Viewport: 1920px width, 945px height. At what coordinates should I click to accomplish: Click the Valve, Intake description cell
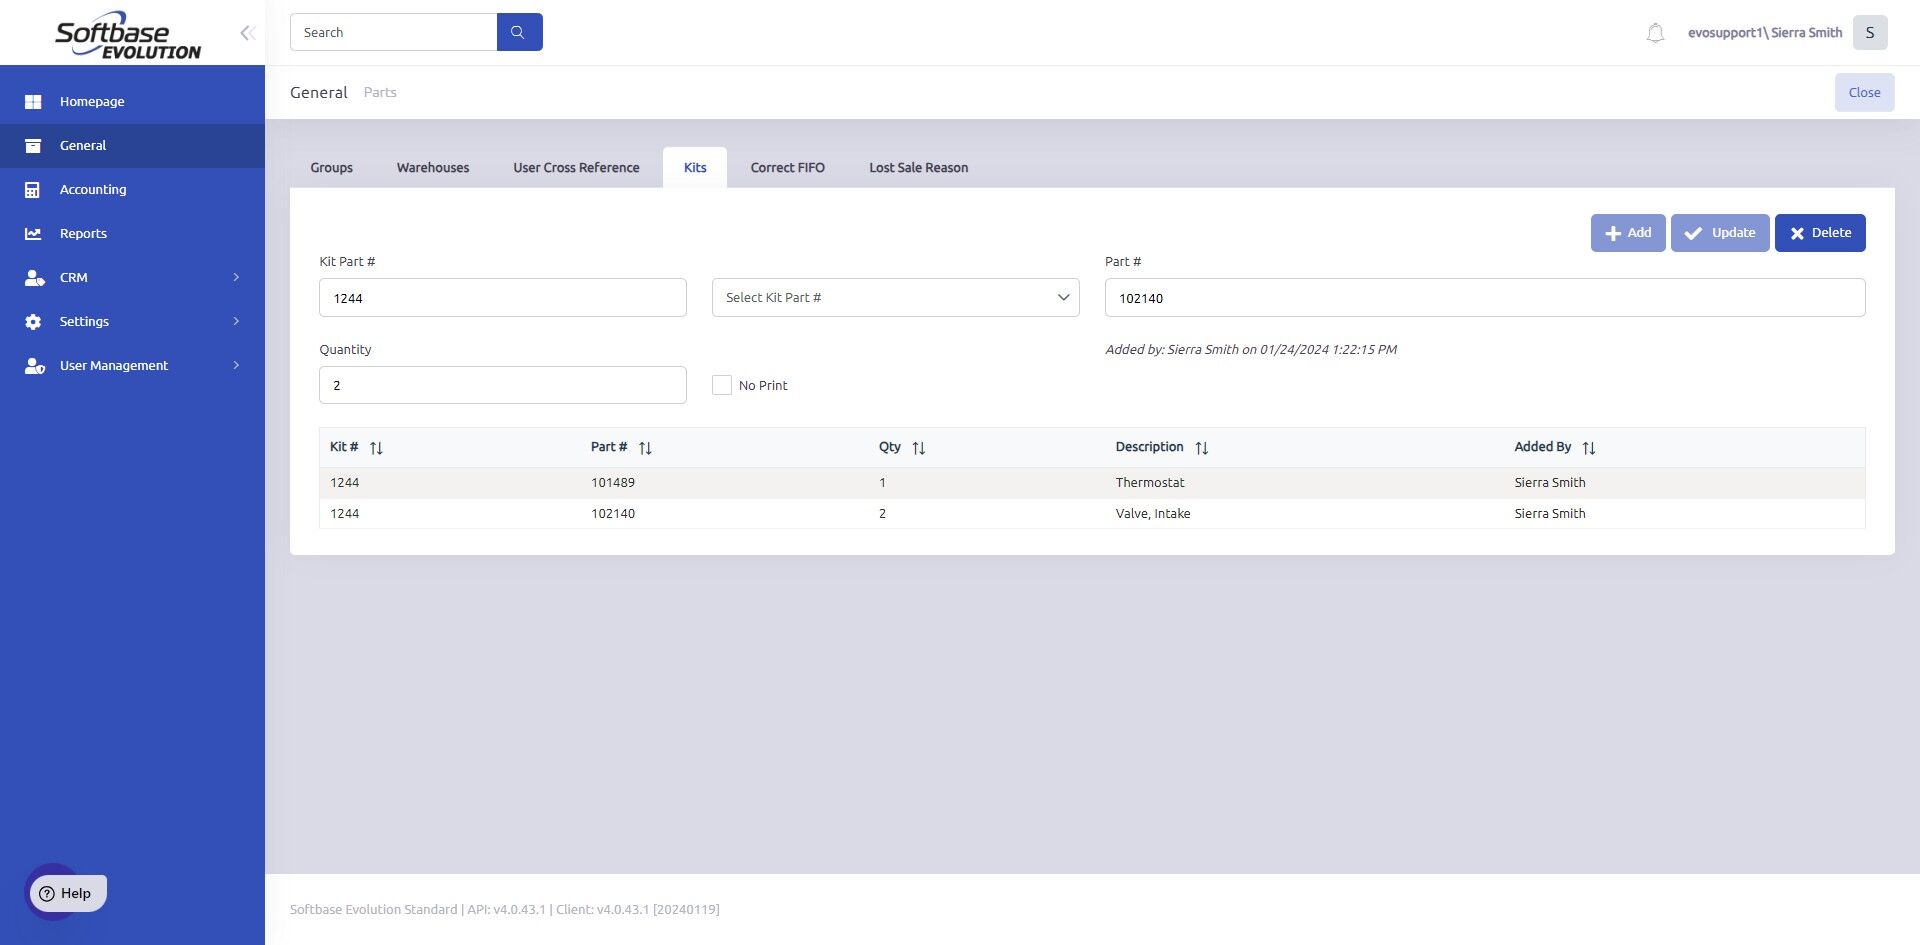pos(1153,514)
